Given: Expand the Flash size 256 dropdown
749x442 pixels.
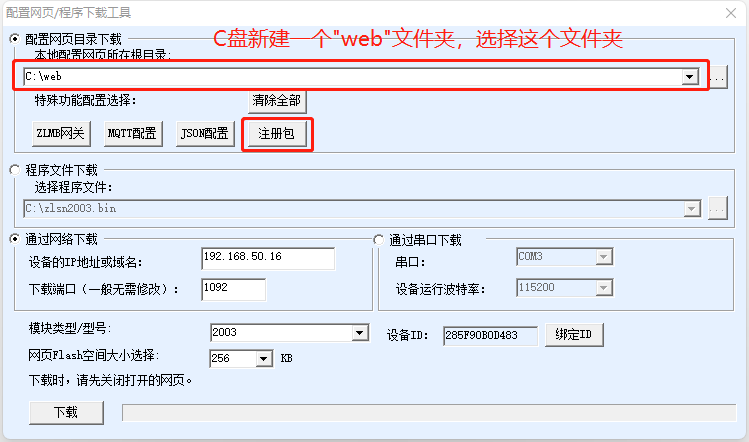Looking at the screenshot, I should pyautogui.click(x=264, y=359).
